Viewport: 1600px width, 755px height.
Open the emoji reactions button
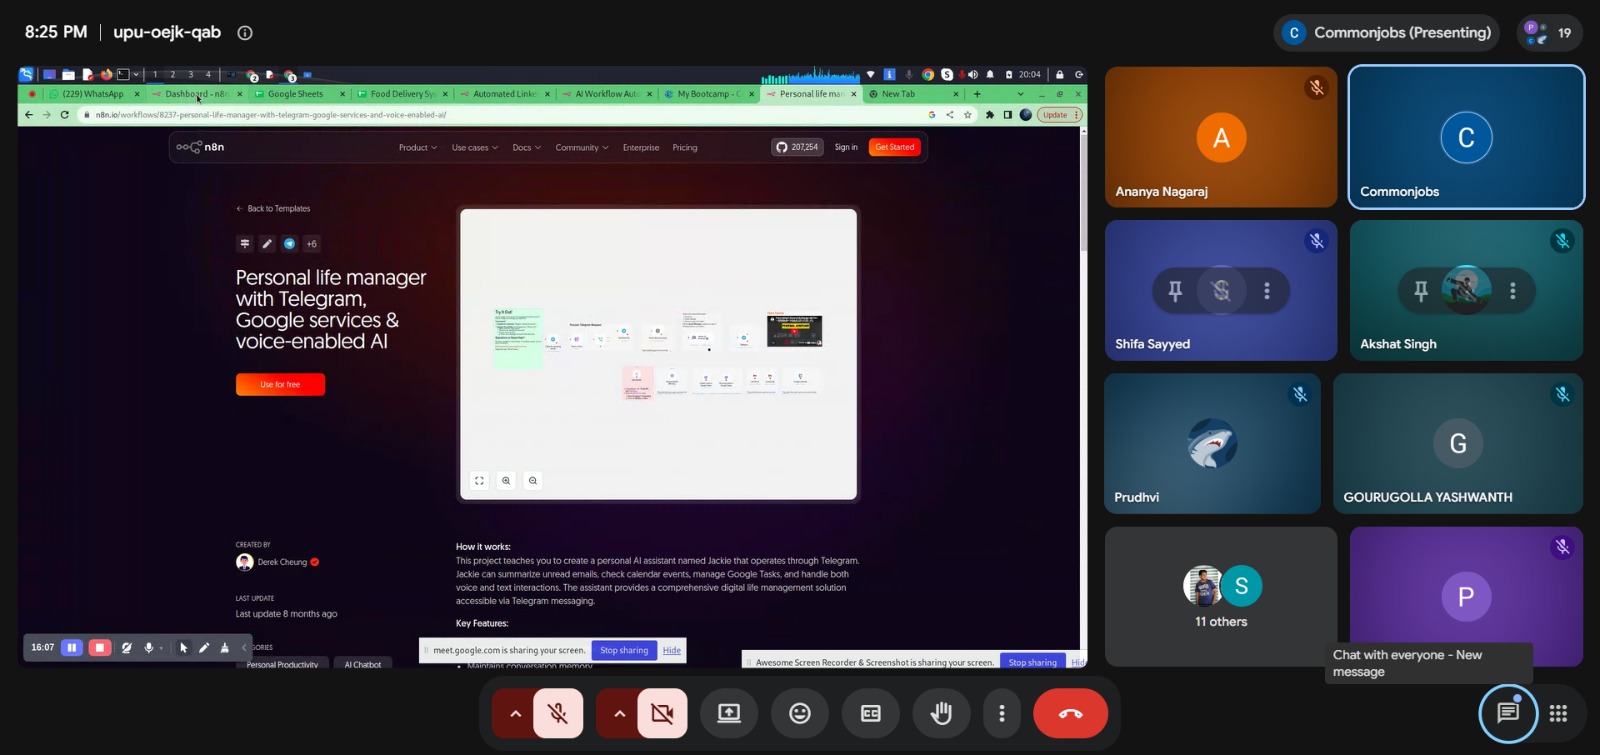[x=800, y=713]
